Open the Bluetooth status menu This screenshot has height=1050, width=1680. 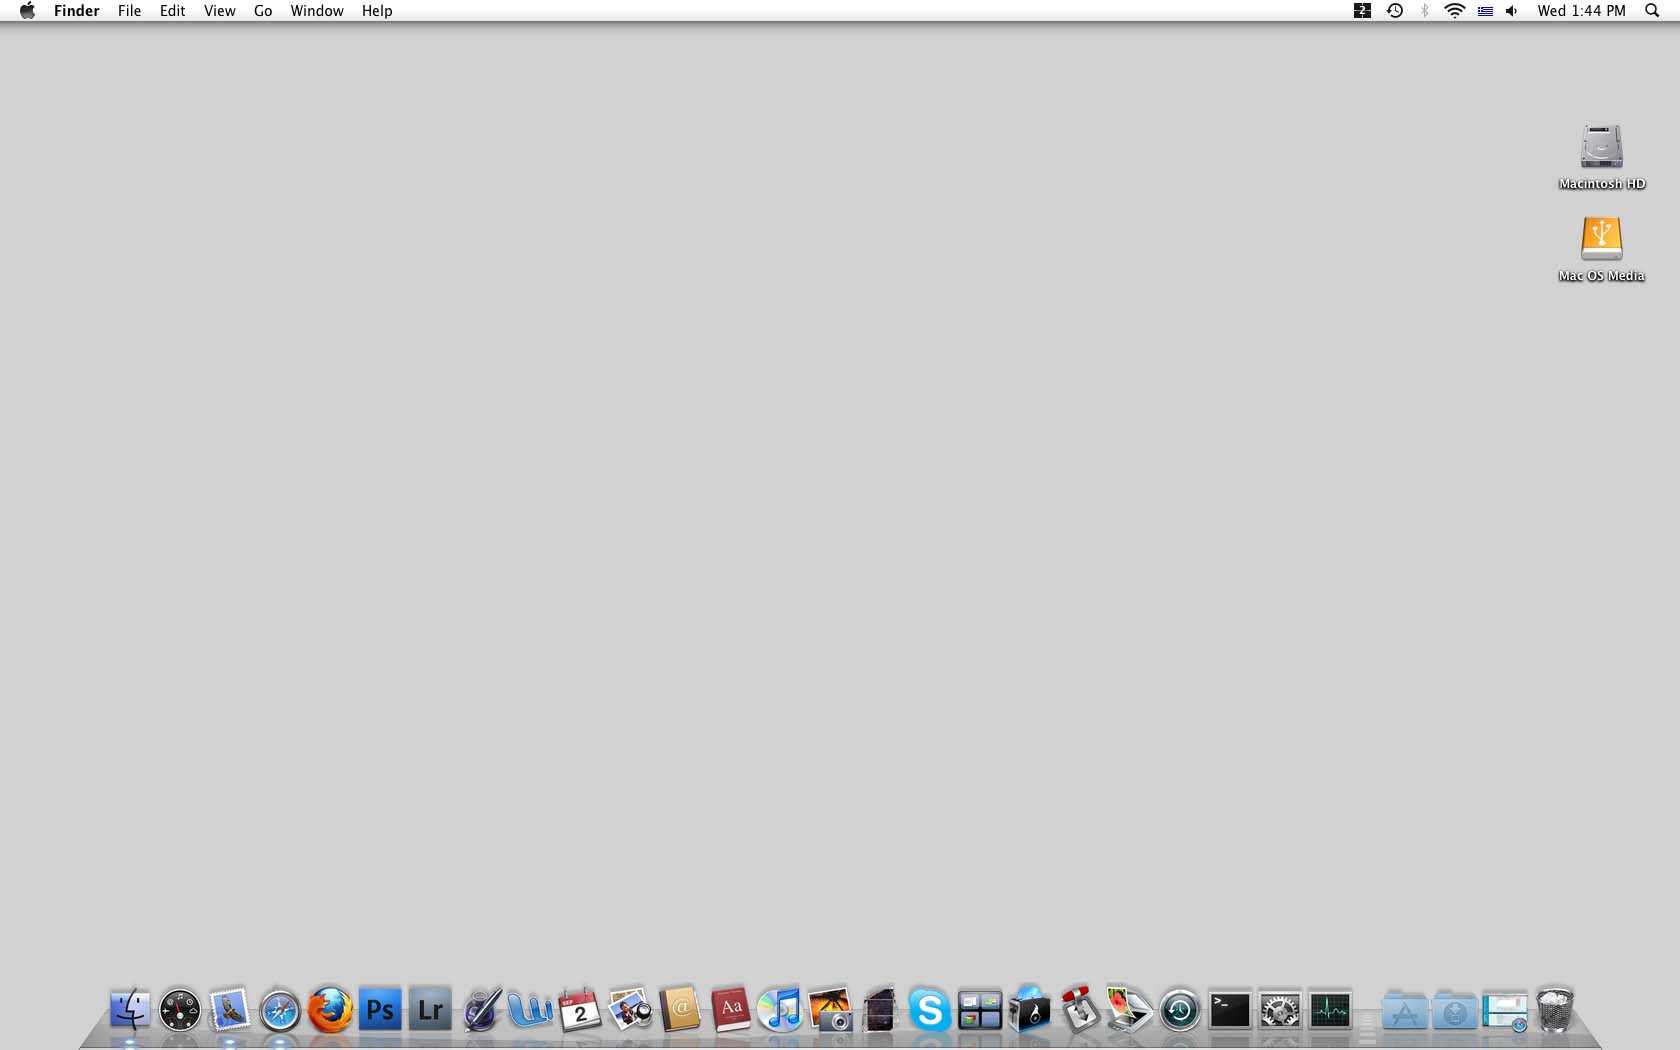(x=1425, y=11)
